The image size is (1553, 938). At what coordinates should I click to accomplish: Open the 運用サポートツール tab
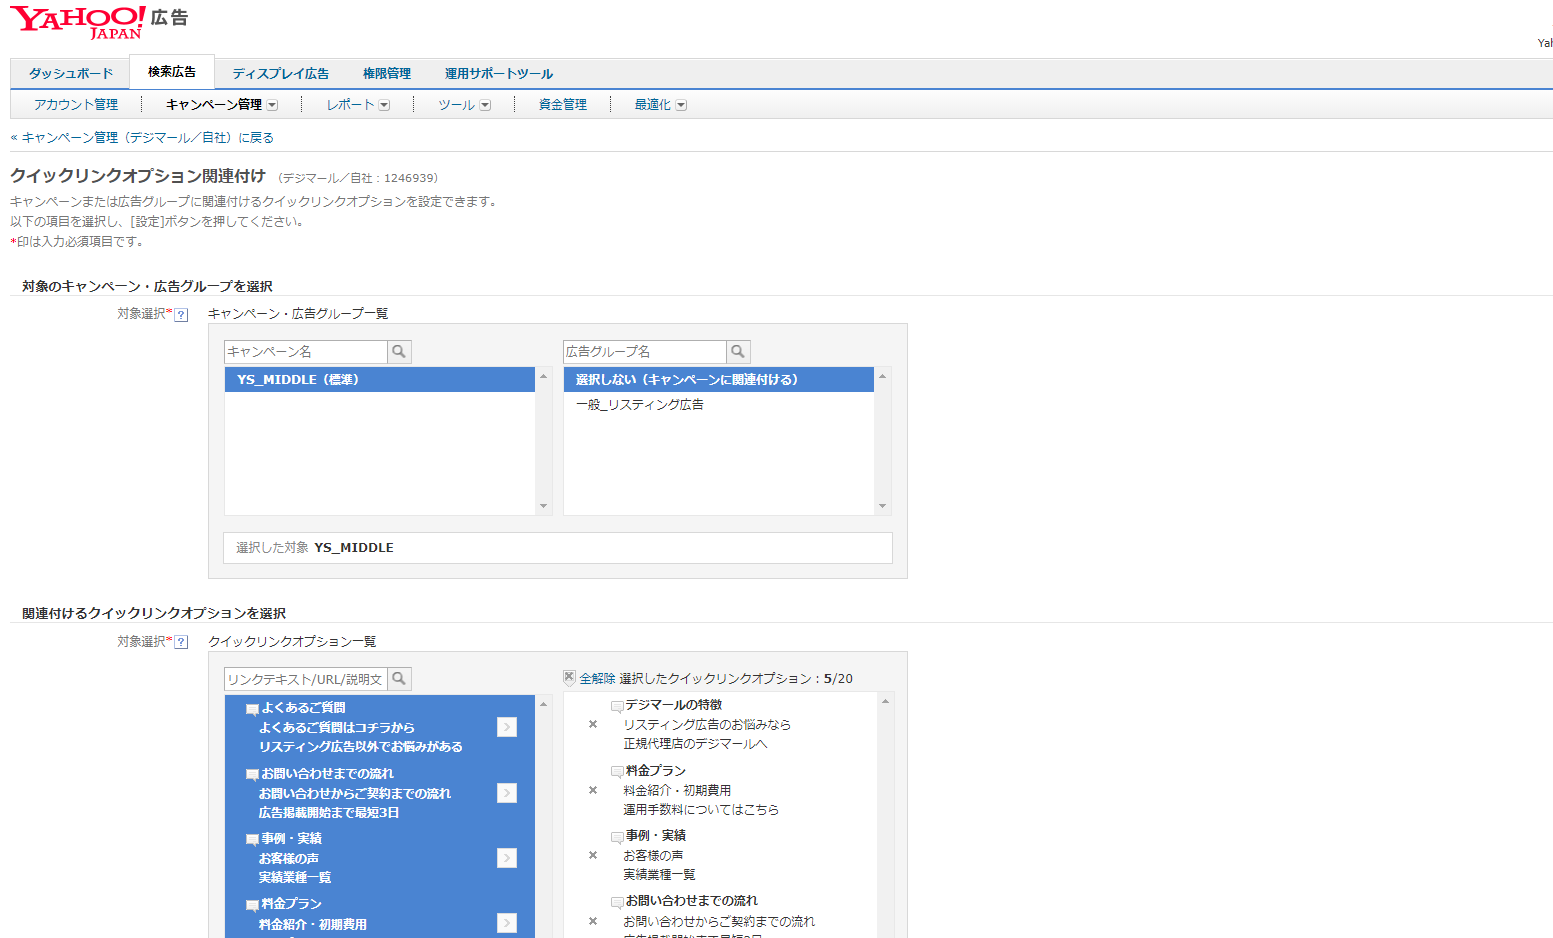pos(499,73)
